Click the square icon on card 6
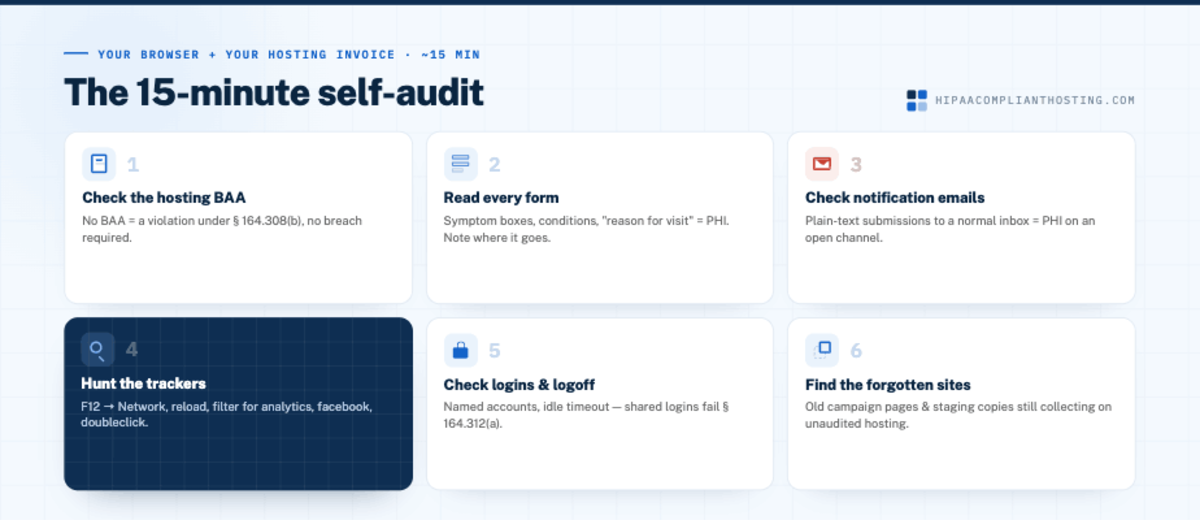Image resolution: width=1200 pixels, height=520 pixels. (822, 350)
